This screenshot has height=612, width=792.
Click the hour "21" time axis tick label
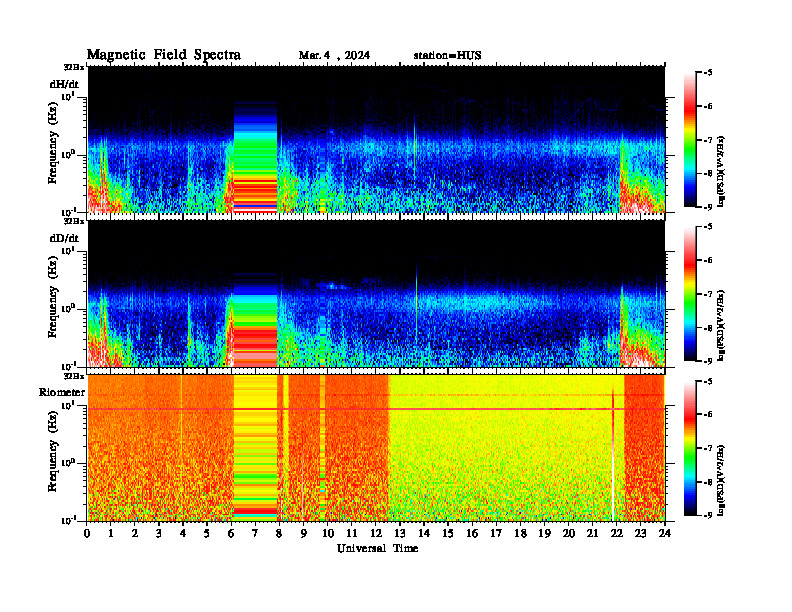(x=592, y=533)
